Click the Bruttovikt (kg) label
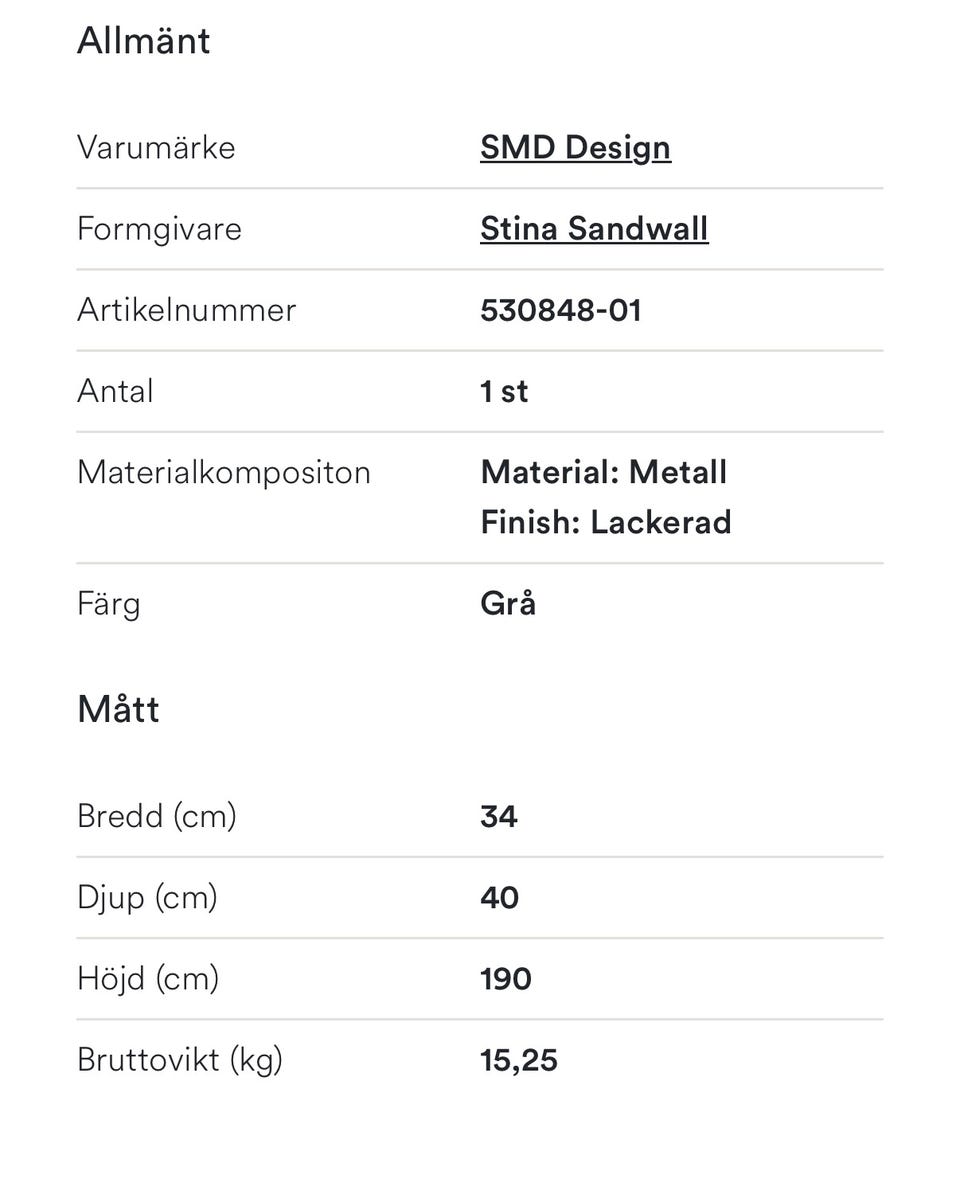960x1194 pixels. 180,1061
